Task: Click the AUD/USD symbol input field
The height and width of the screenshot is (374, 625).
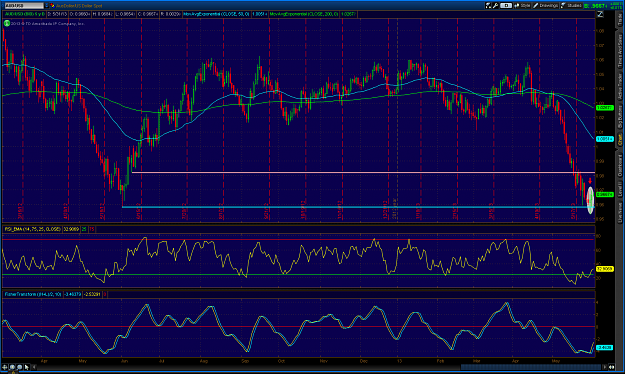Action: point(24,6)
